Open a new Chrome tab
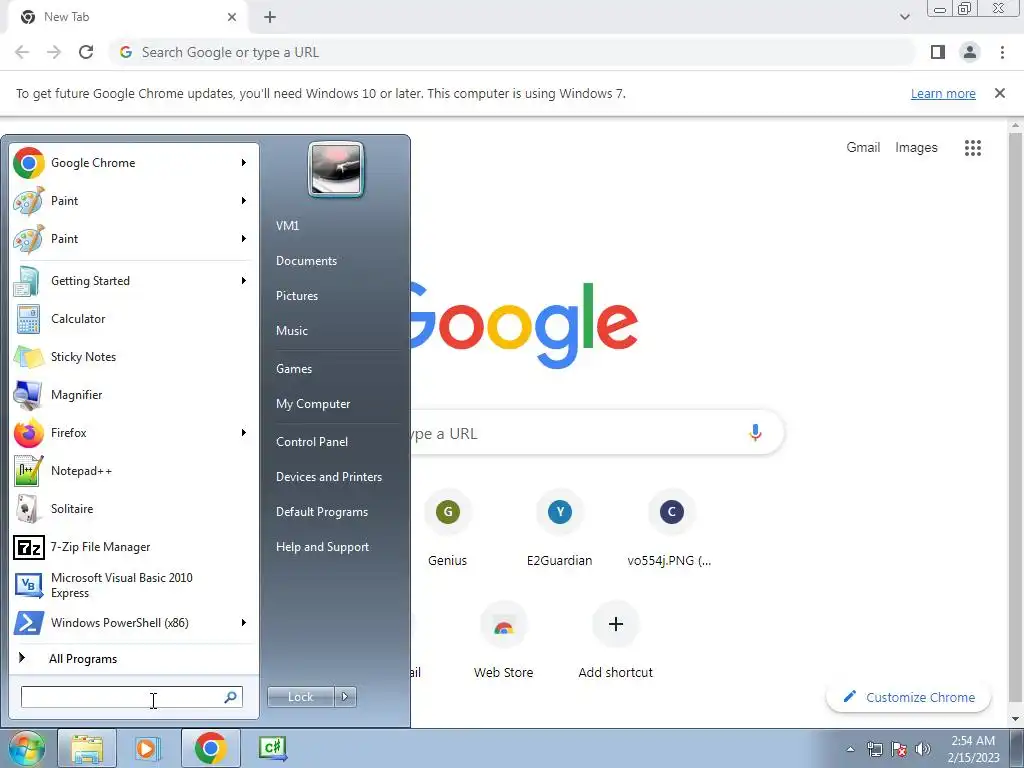Viewport: 1024px width, 768px height. click(x=270, y=17)
